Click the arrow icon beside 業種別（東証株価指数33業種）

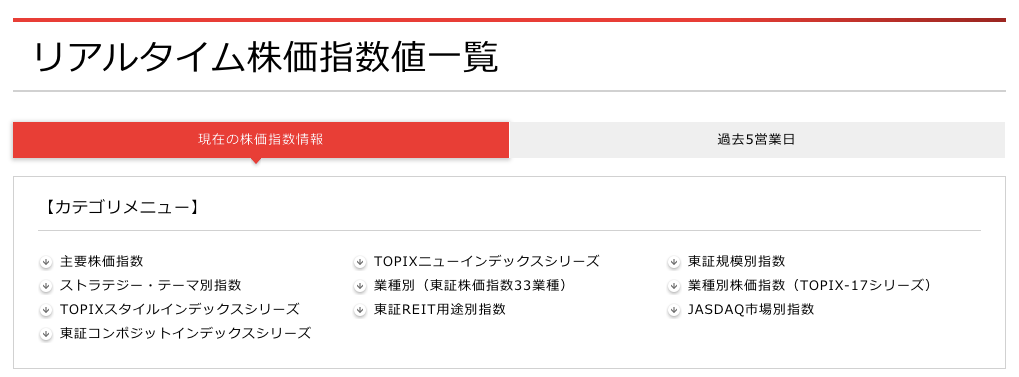[x=360, y=287]
